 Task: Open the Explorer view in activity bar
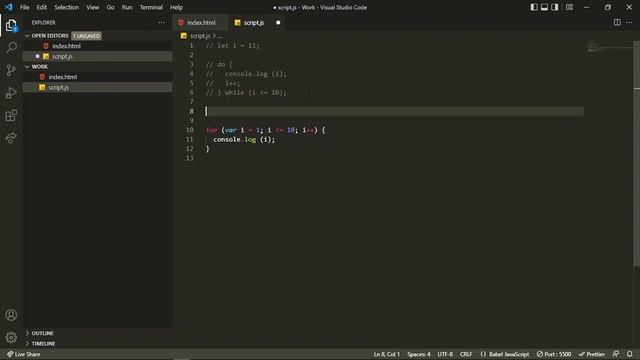pyautogui.click(x=11, y=26)
